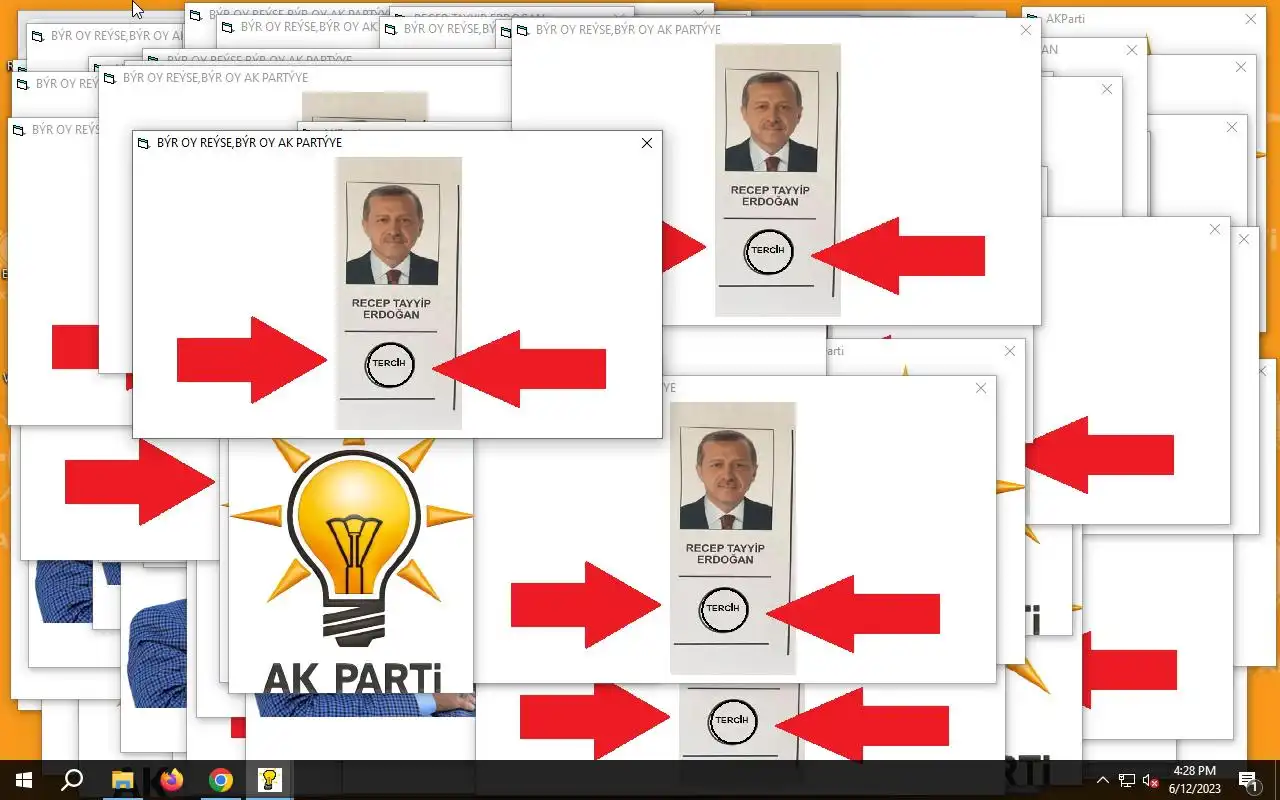Close the AKParti titled window
Viewport: 1280px width, 800px height.
point(1251,19)
